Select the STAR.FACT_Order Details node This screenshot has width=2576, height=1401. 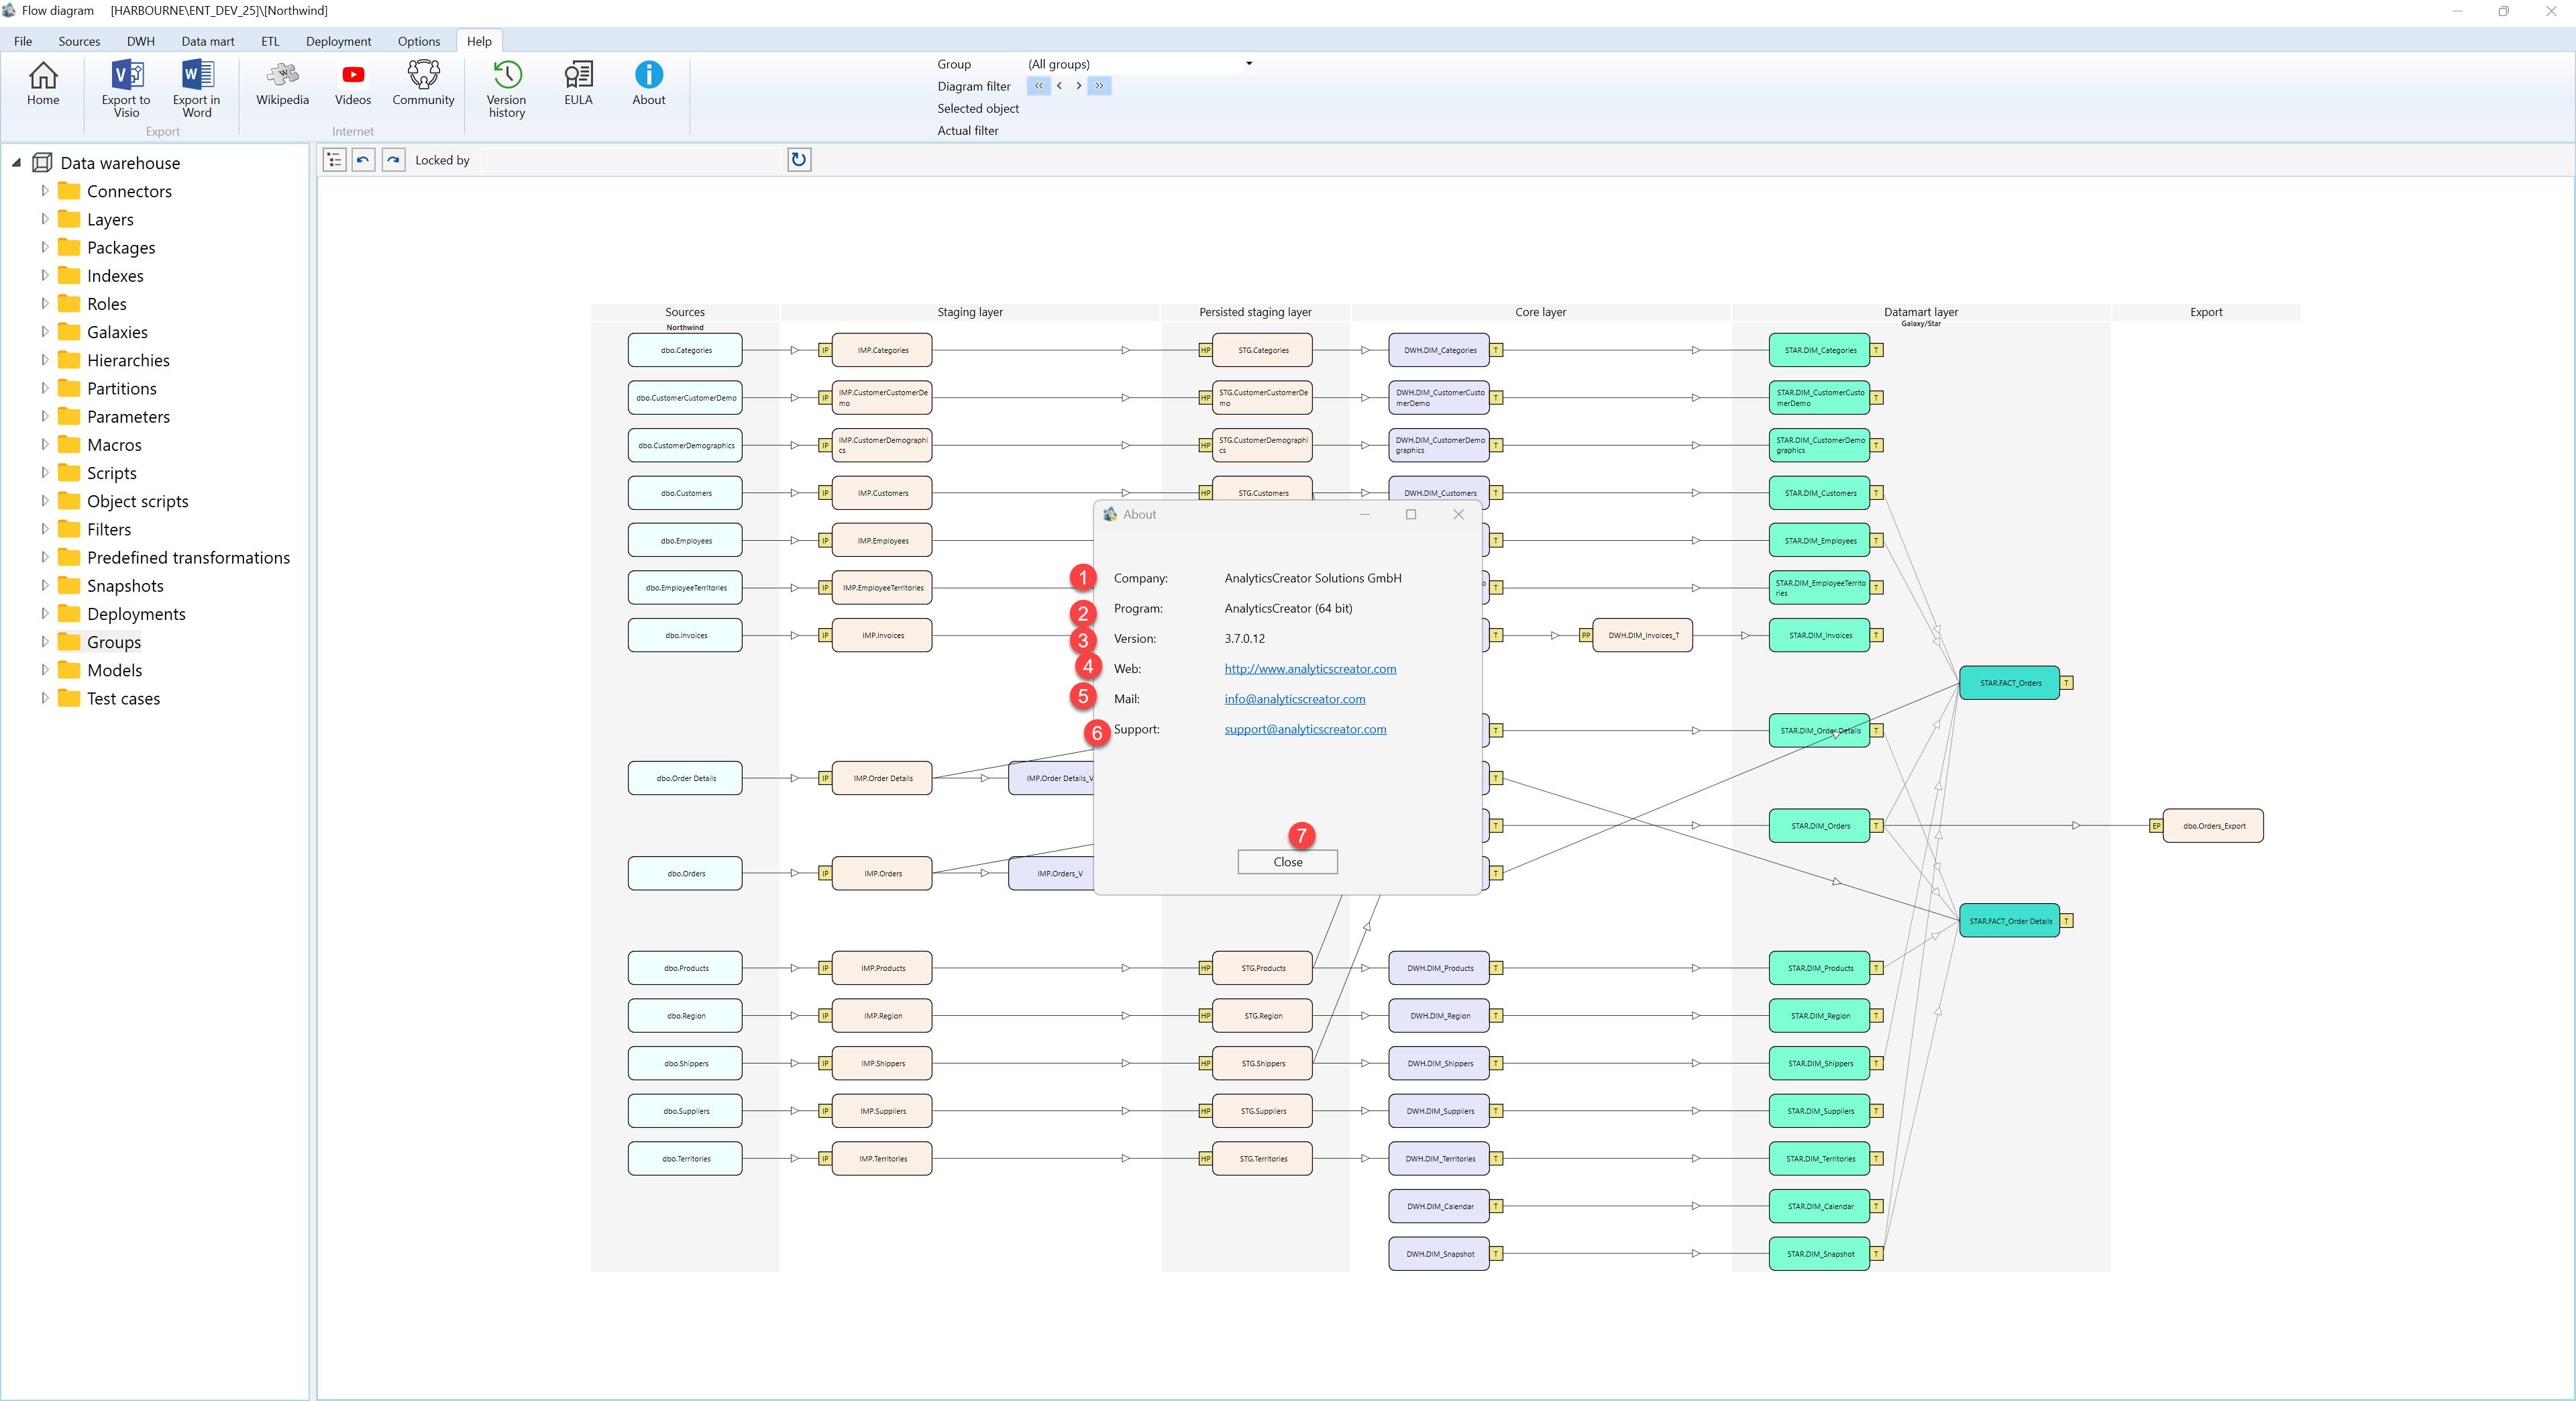pyautogui.click(x=2009, y=921)
